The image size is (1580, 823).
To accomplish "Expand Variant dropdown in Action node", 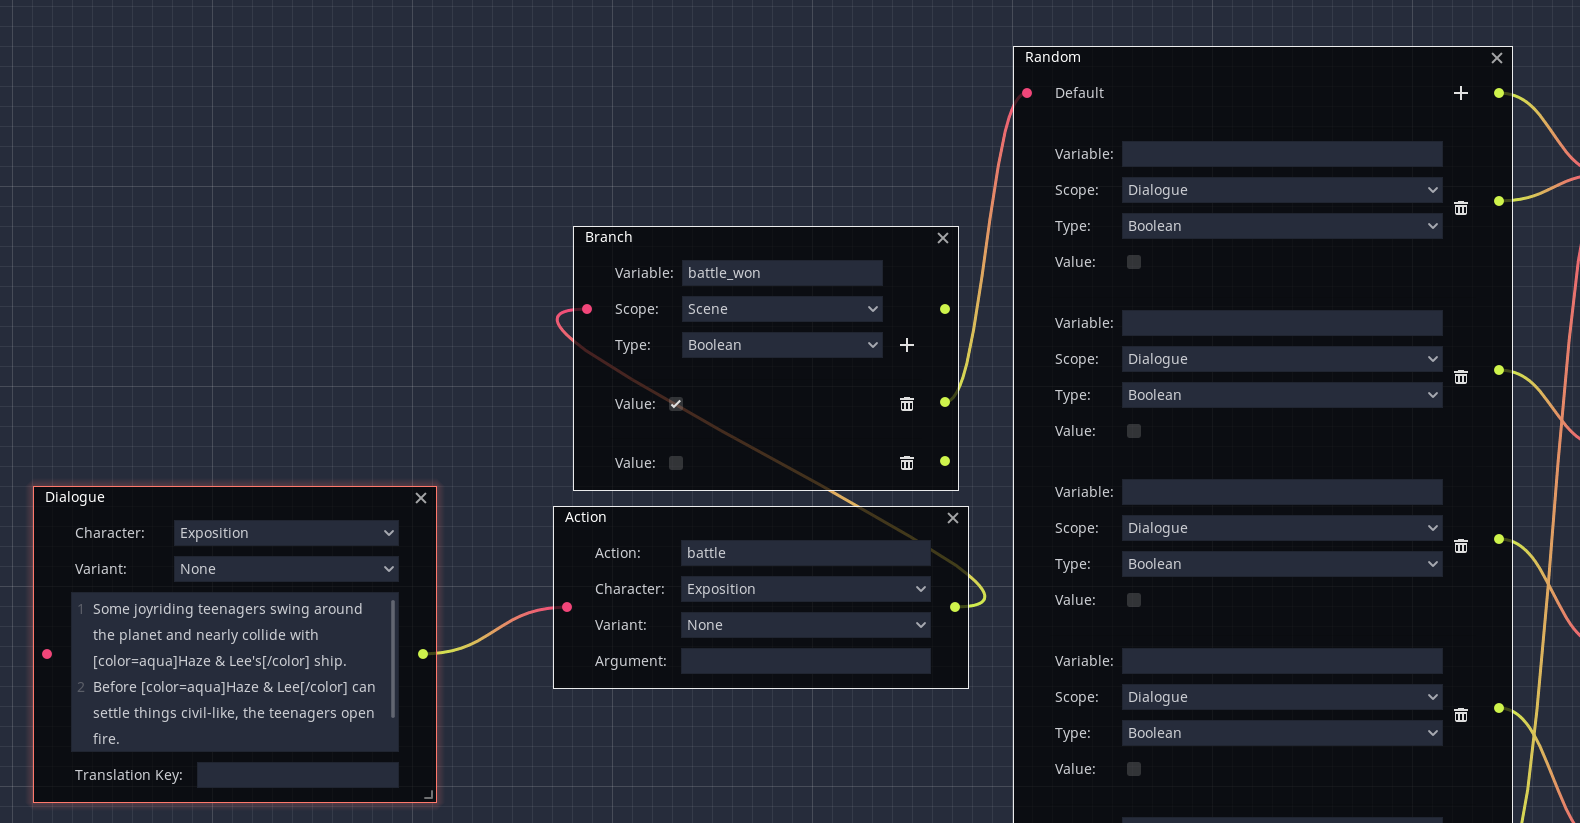I will pos(805,625).
